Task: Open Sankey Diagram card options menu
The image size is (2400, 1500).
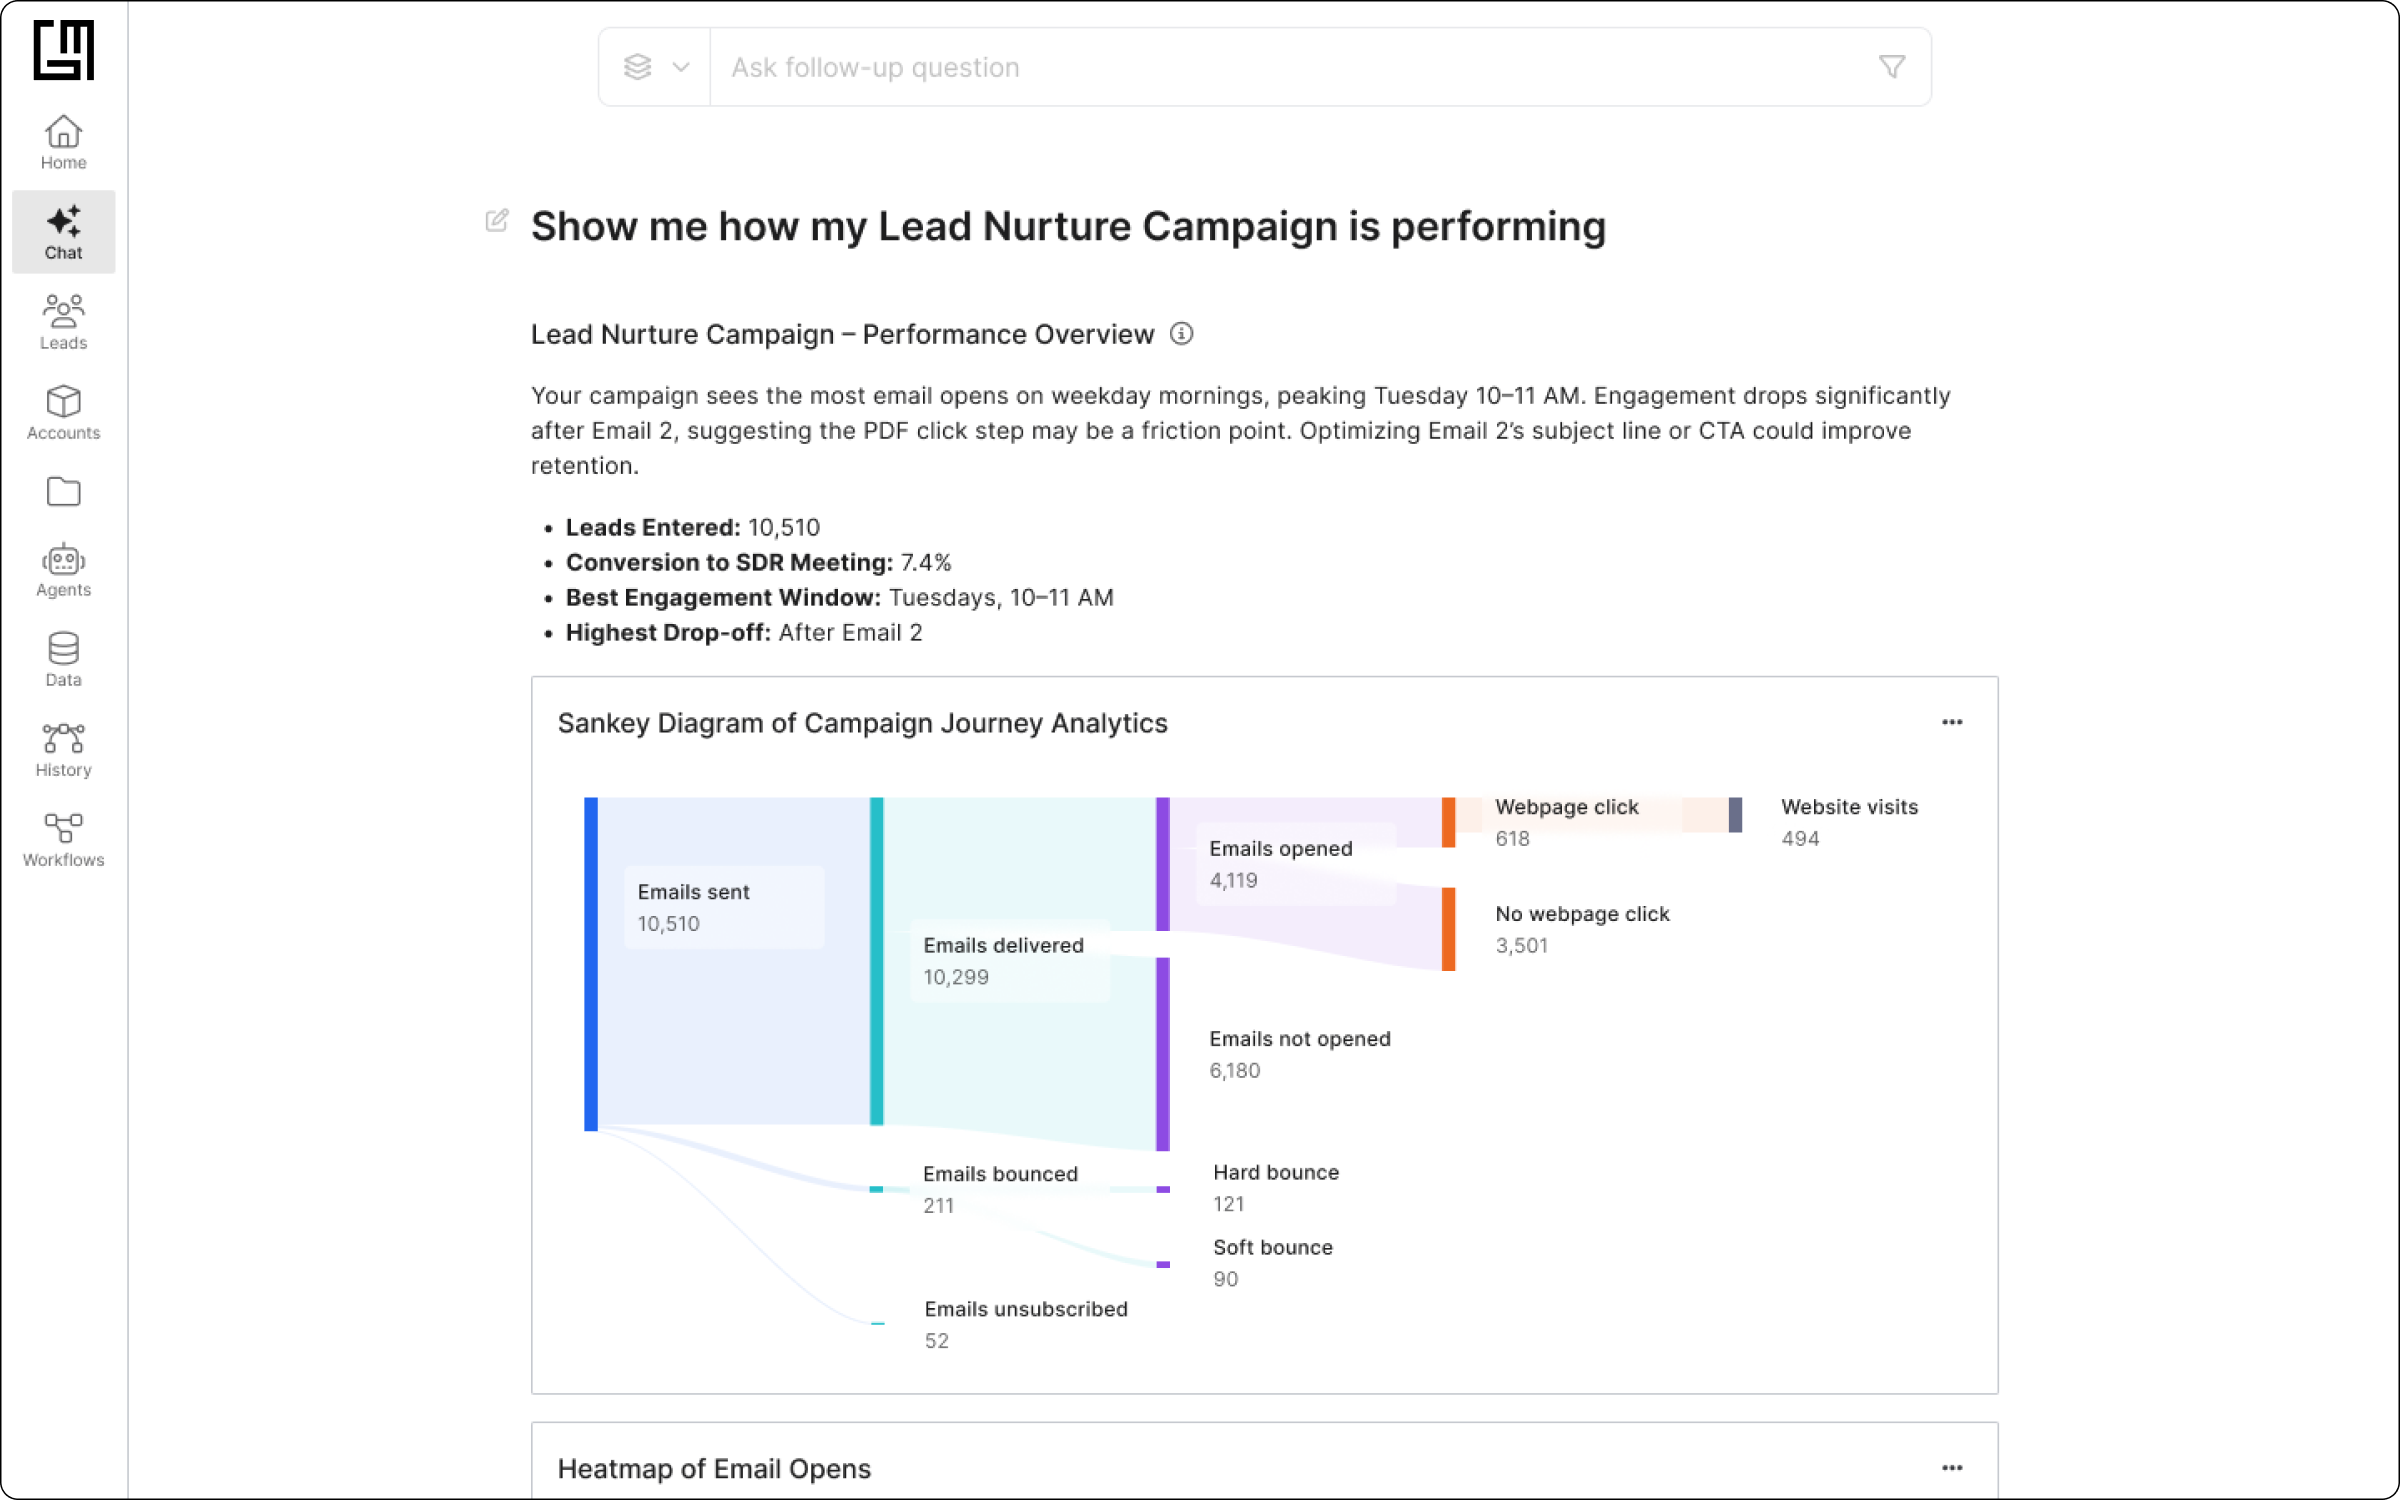Action: coord(1951,722)
